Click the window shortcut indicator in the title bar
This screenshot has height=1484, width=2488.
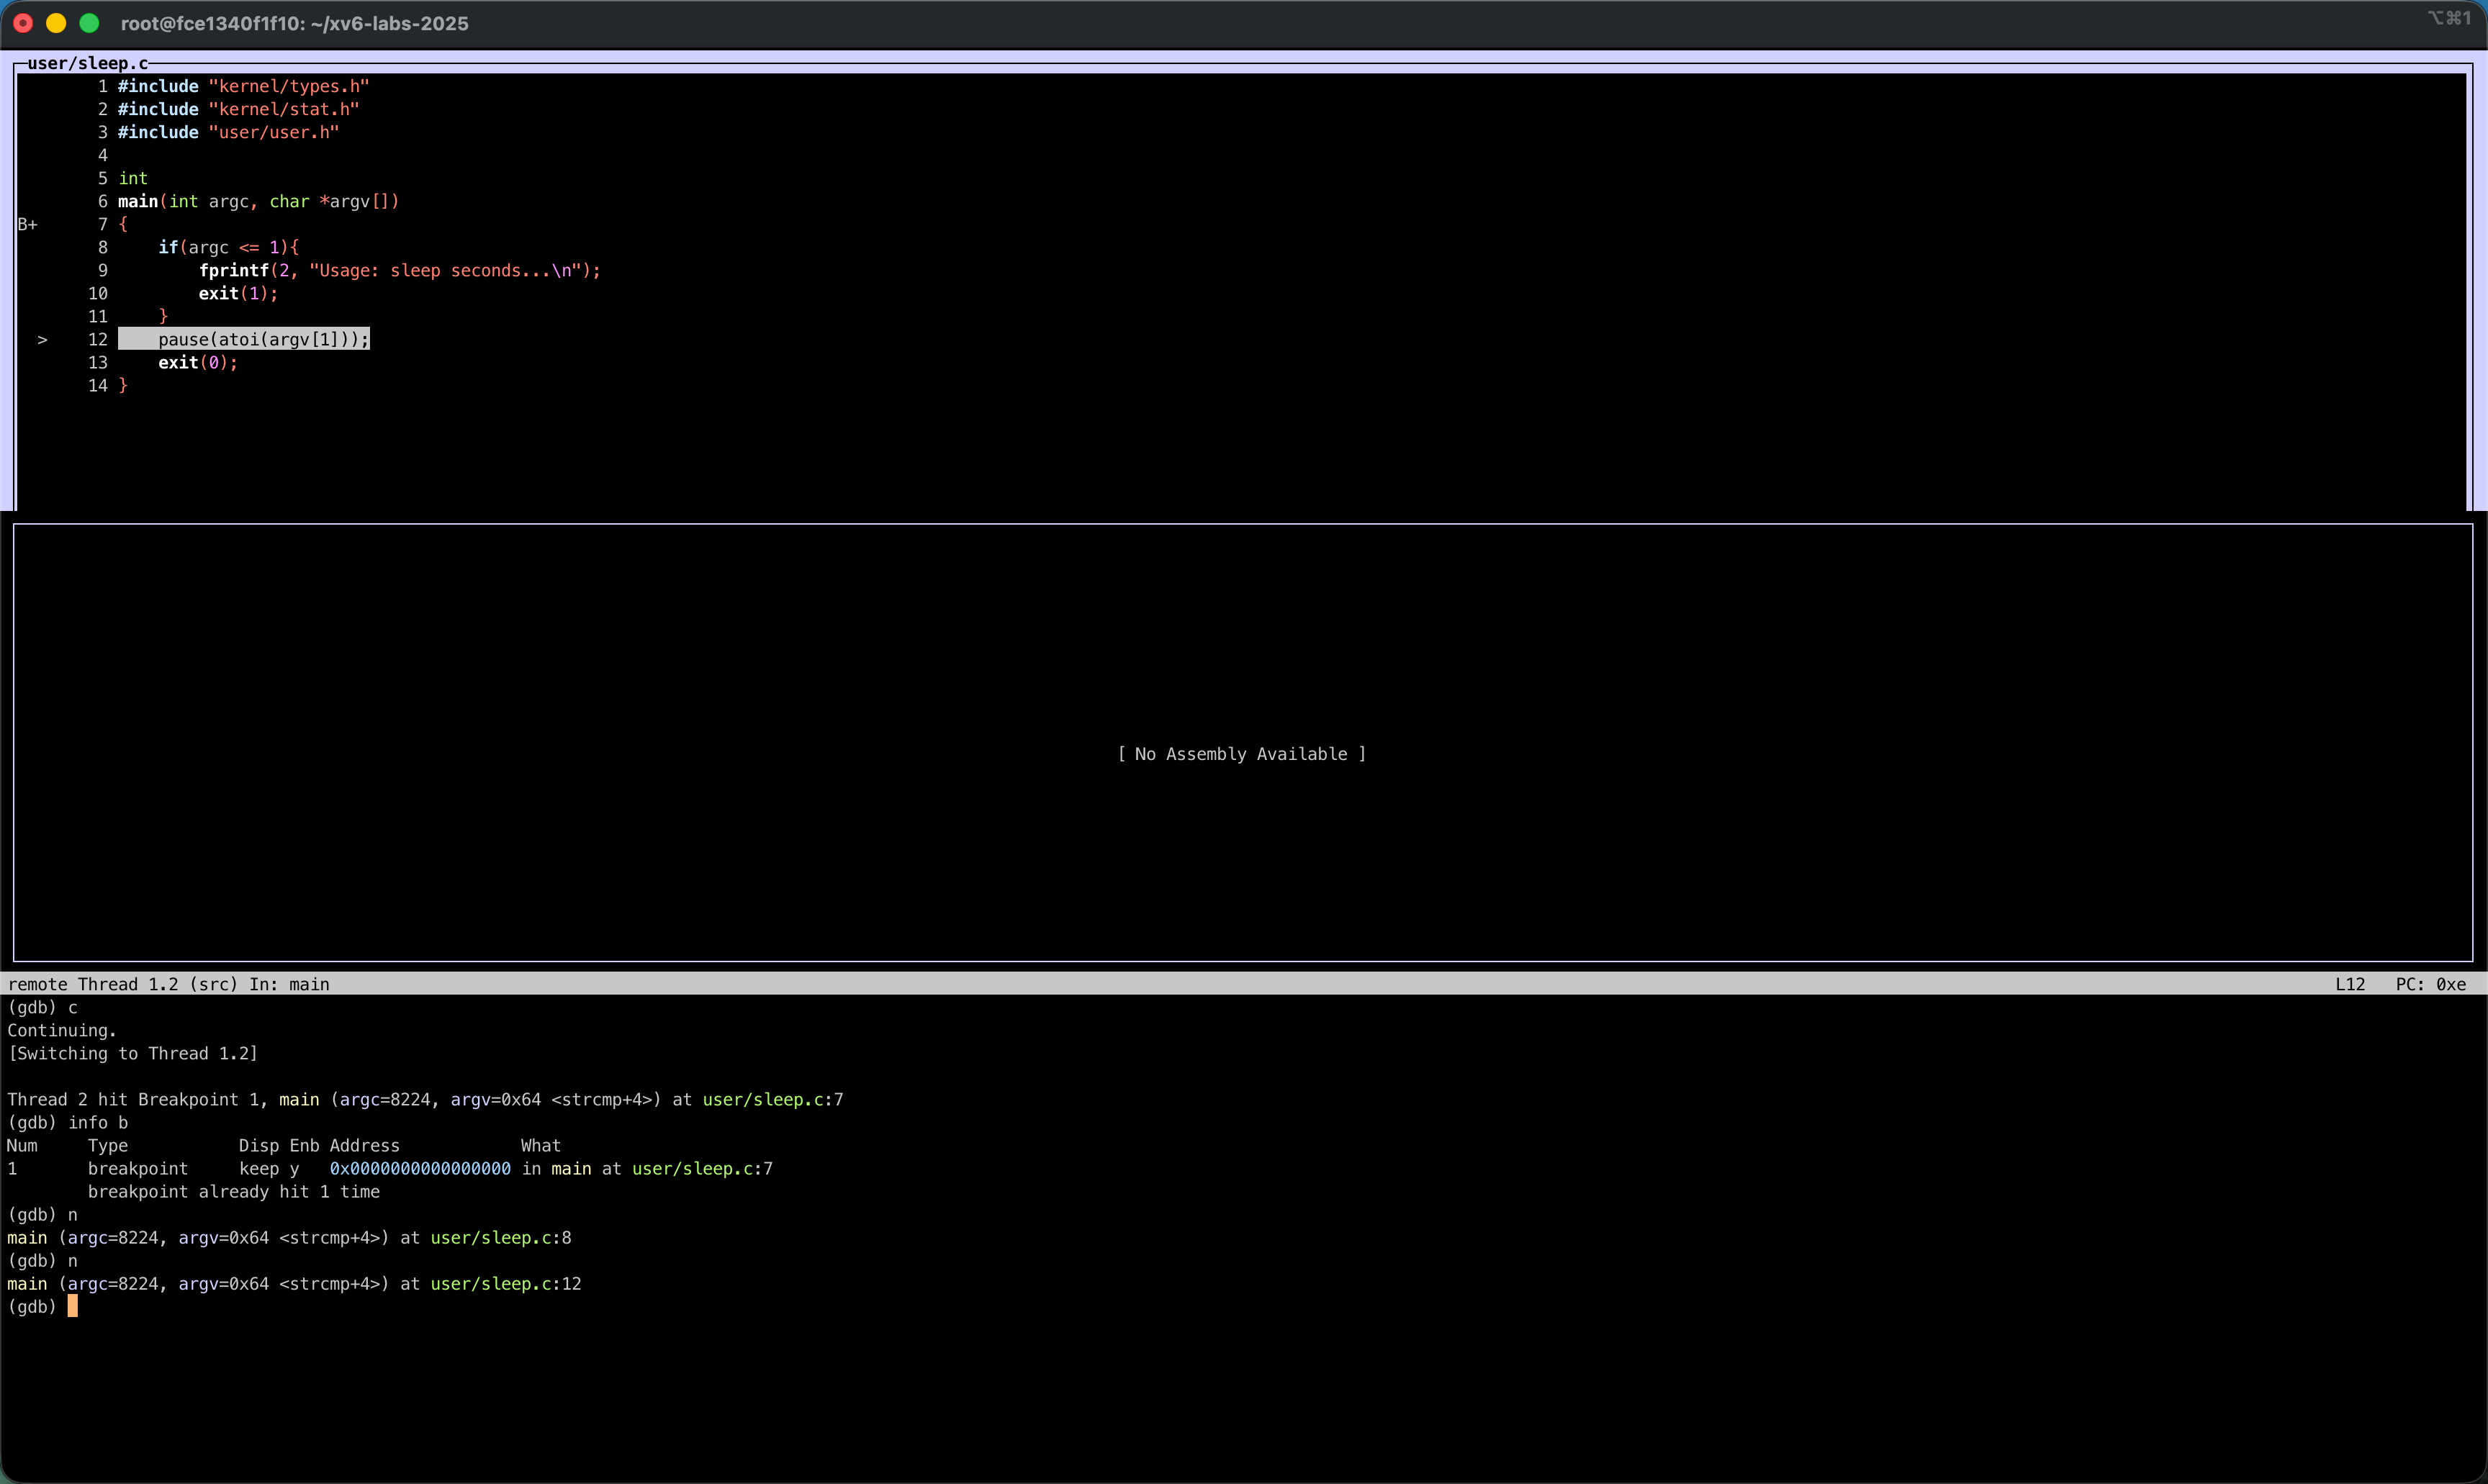pyautogui.click(x=2449, y=18)
